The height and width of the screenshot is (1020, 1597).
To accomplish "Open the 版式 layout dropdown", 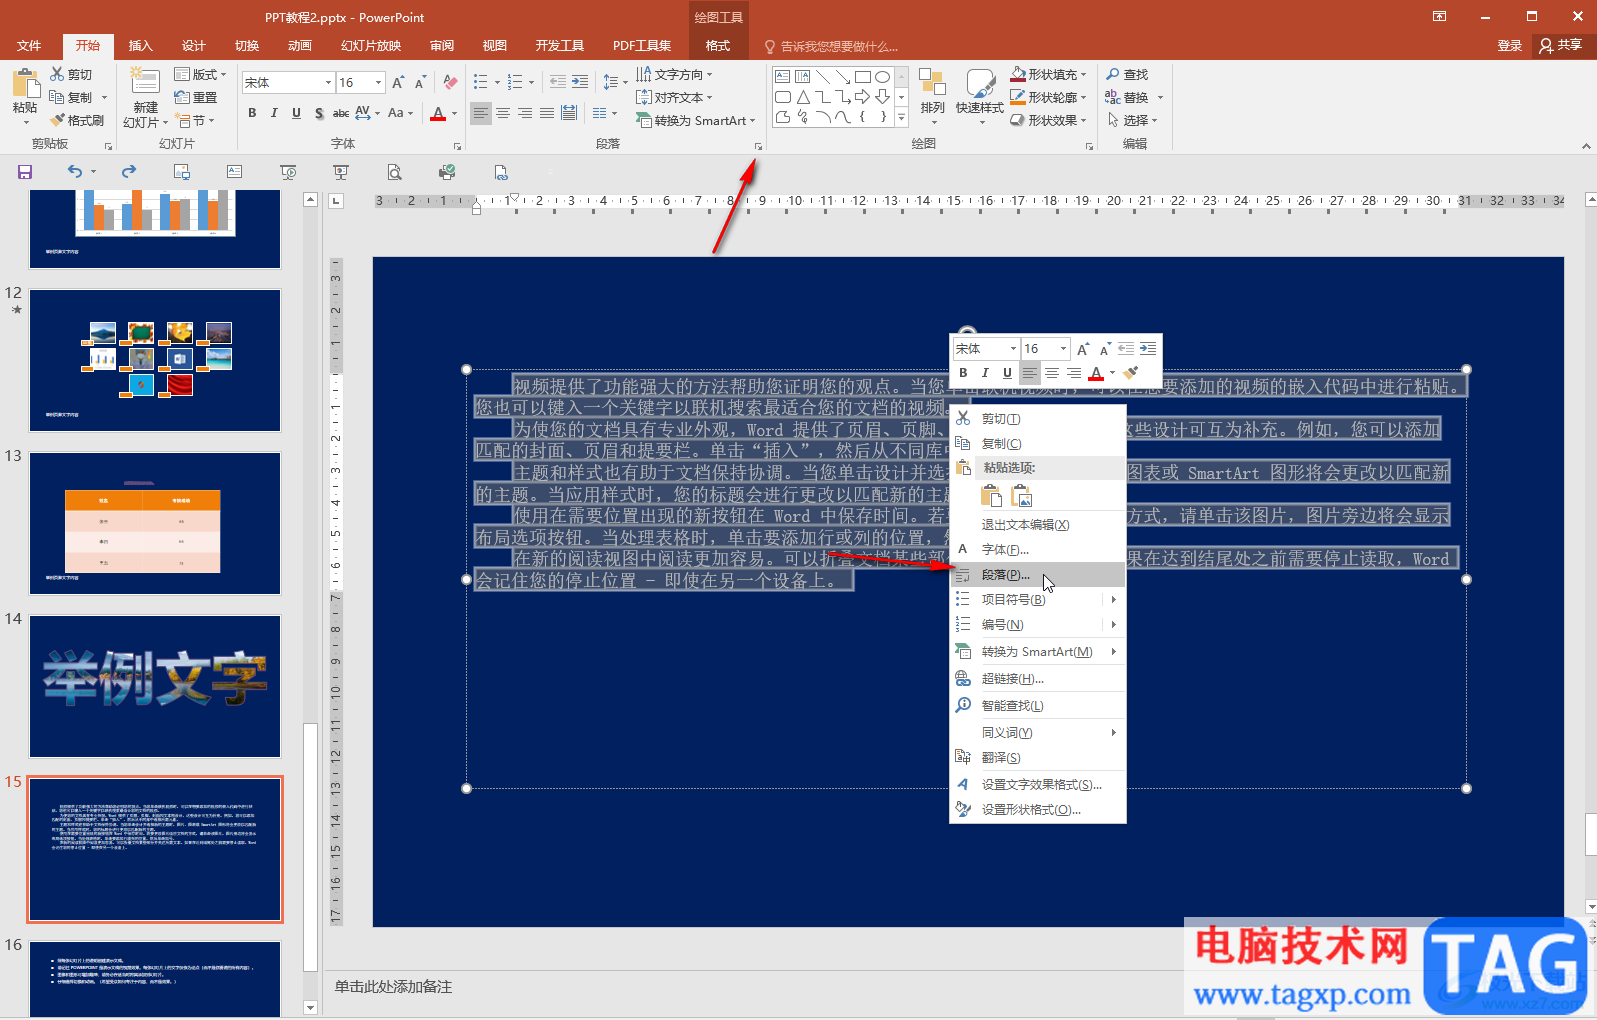I will [200, 74].
